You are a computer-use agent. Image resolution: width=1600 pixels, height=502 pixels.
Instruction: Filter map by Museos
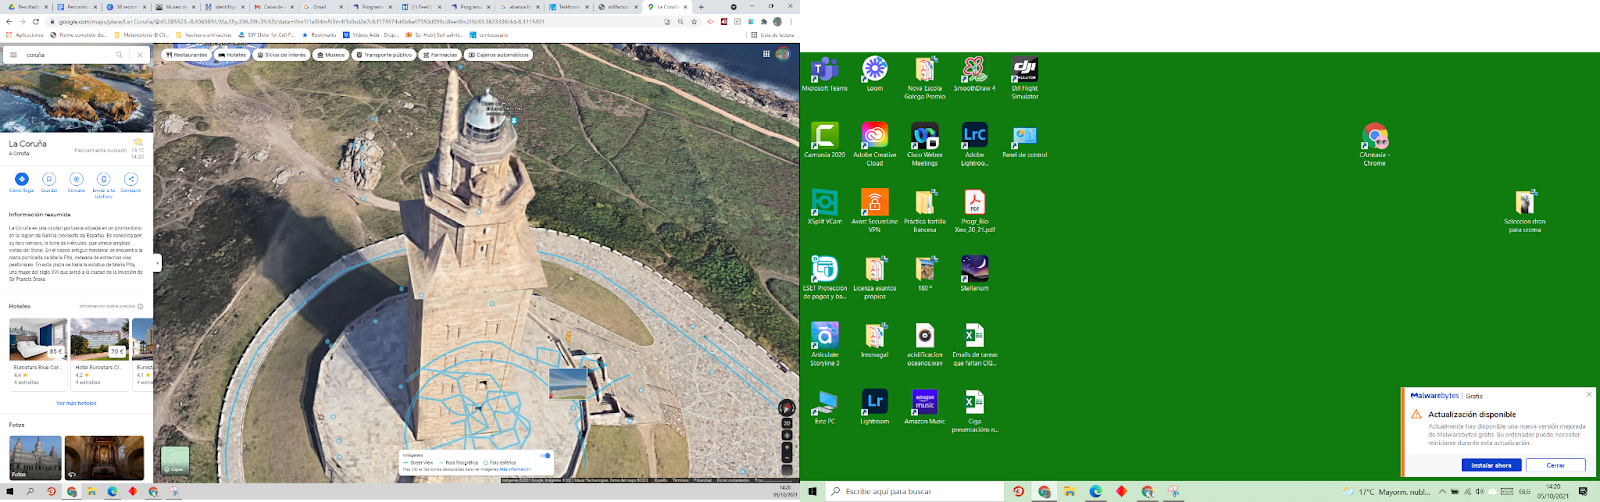click(x=332, y=55)
